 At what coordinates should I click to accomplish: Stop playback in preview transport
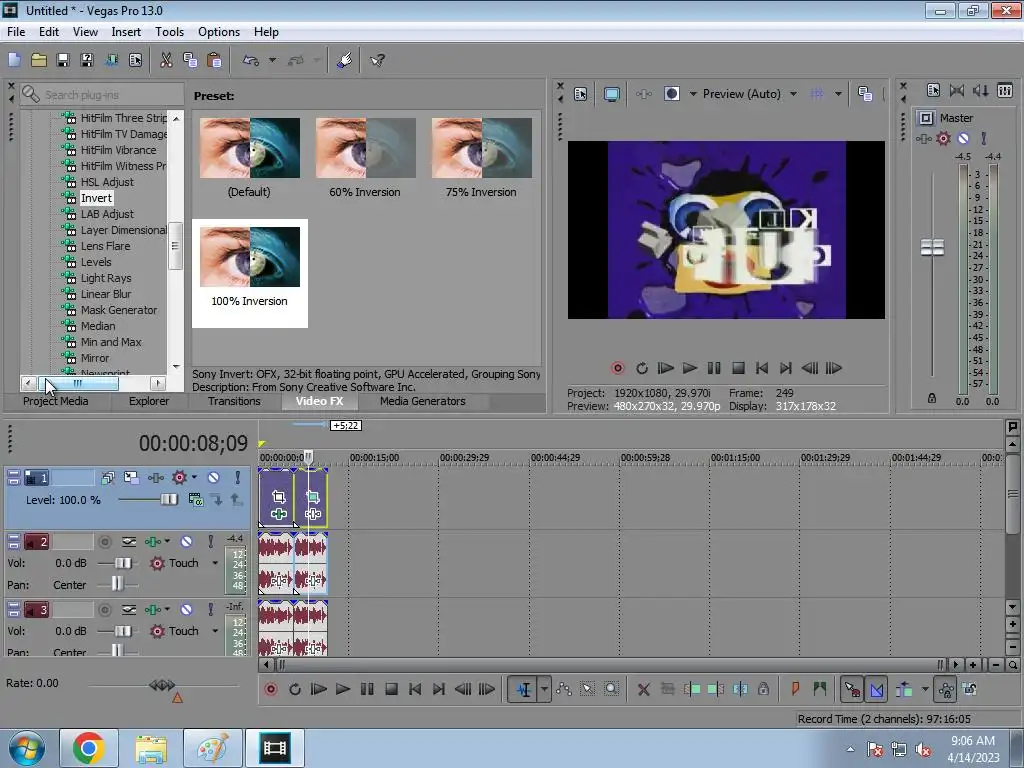point(738,368)
